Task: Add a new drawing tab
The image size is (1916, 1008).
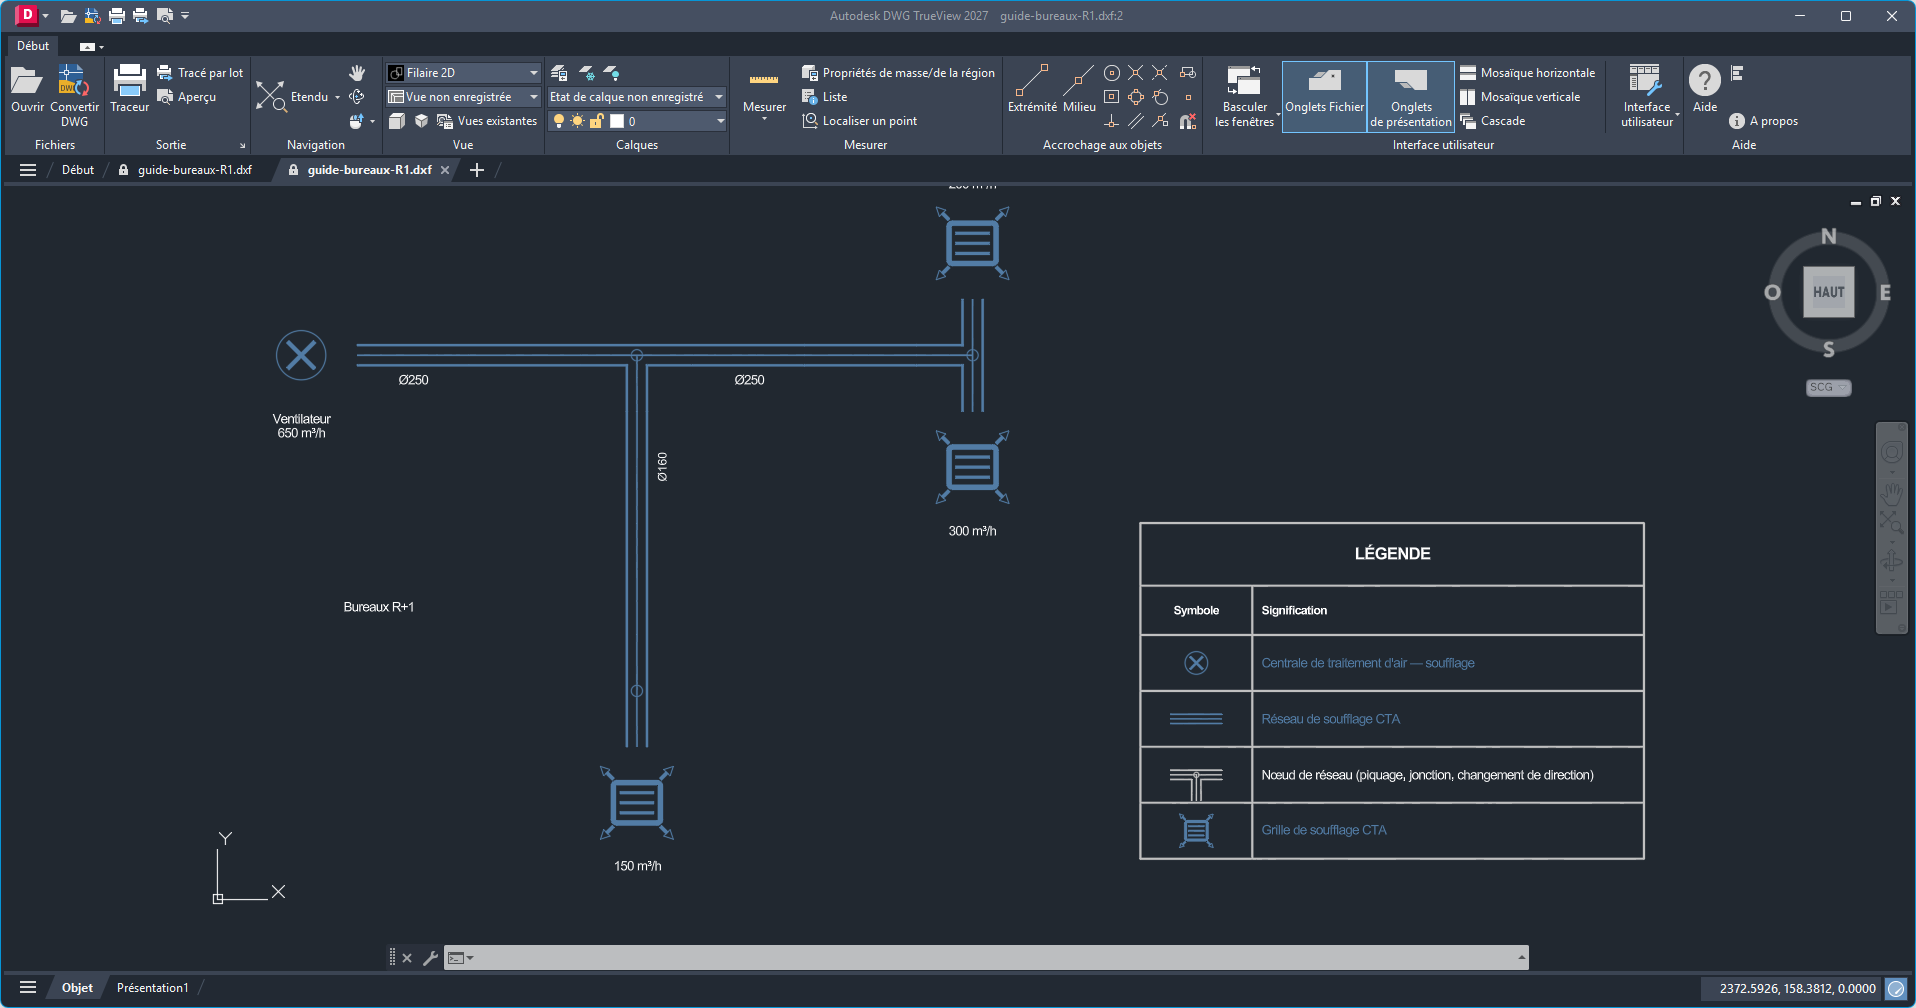Action: [477, 170]
